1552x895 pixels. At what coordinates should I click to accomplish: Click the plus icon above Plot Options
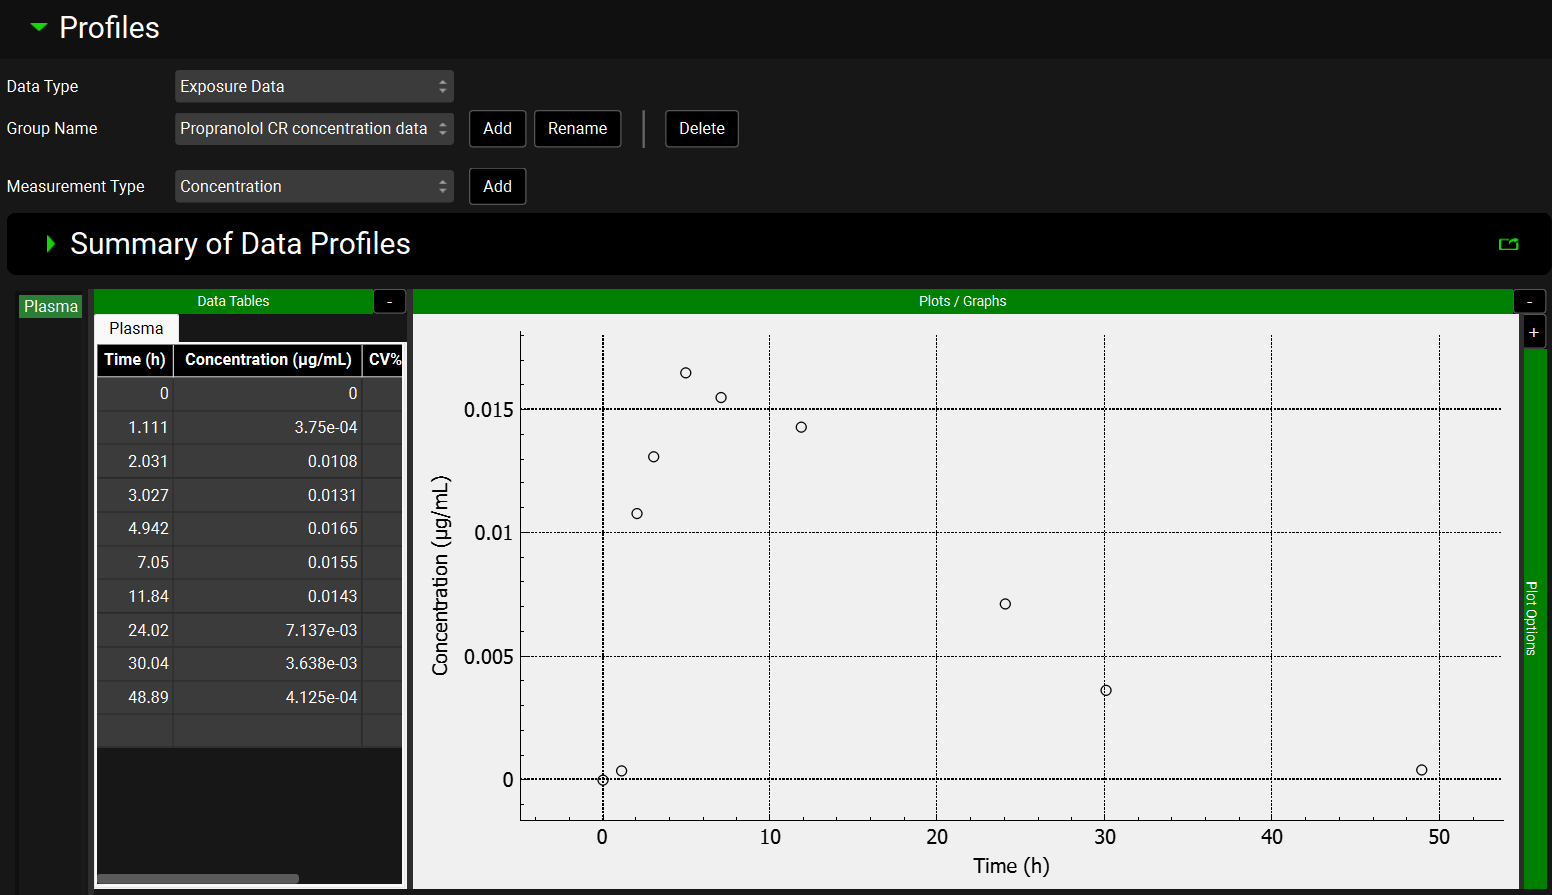(1533, 332)
